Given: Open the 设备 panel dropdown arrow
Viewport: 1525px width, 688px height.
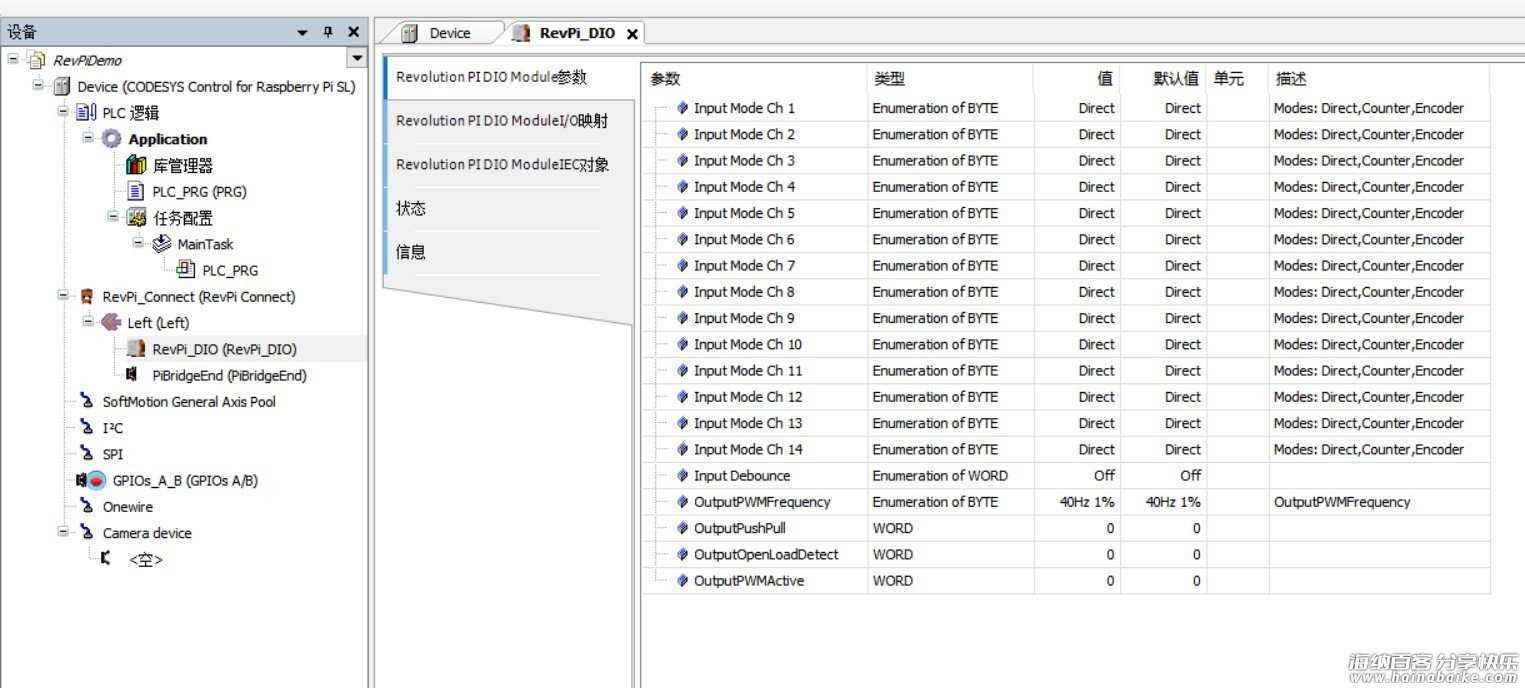Looking at the screenshot, I should [303, 32].
